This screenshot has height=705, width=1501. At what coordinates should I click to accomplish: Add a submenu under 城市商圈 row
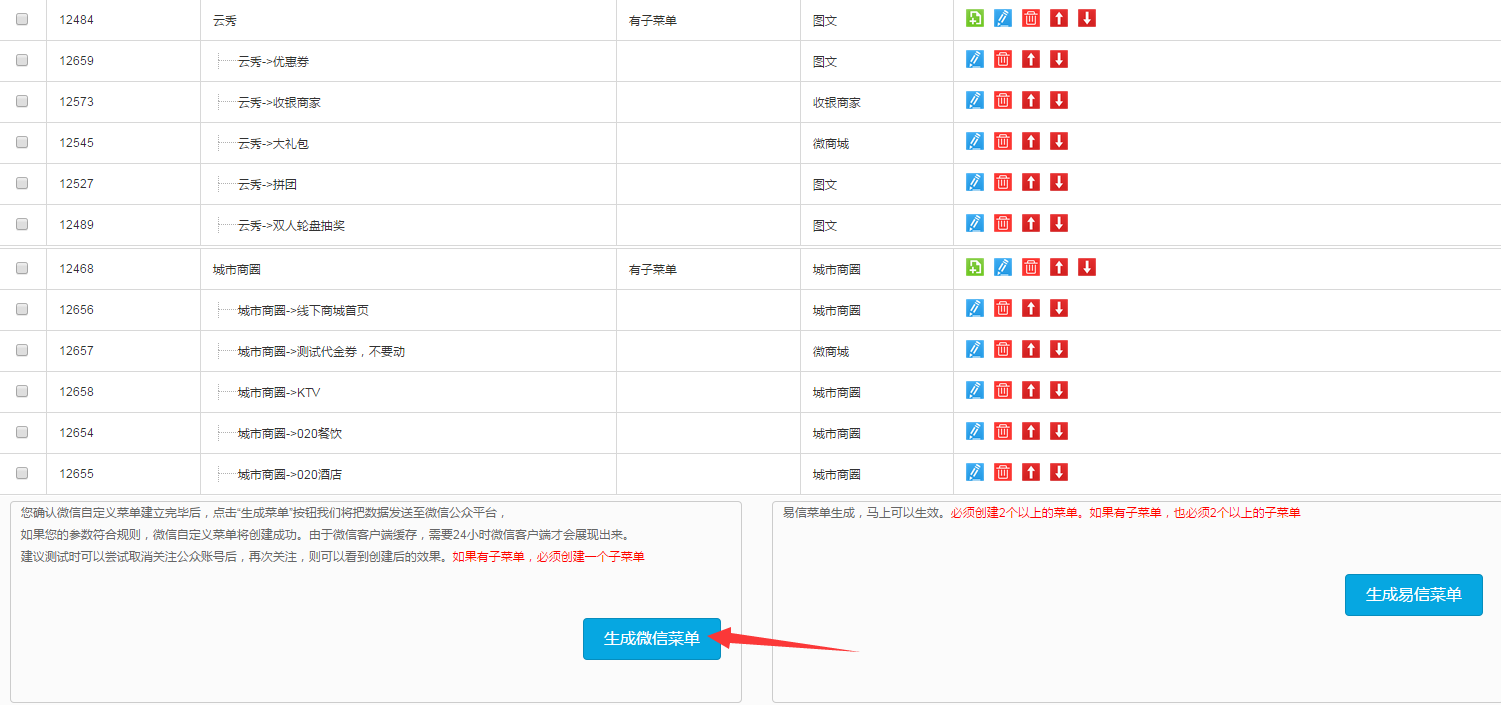pos(975,267)
